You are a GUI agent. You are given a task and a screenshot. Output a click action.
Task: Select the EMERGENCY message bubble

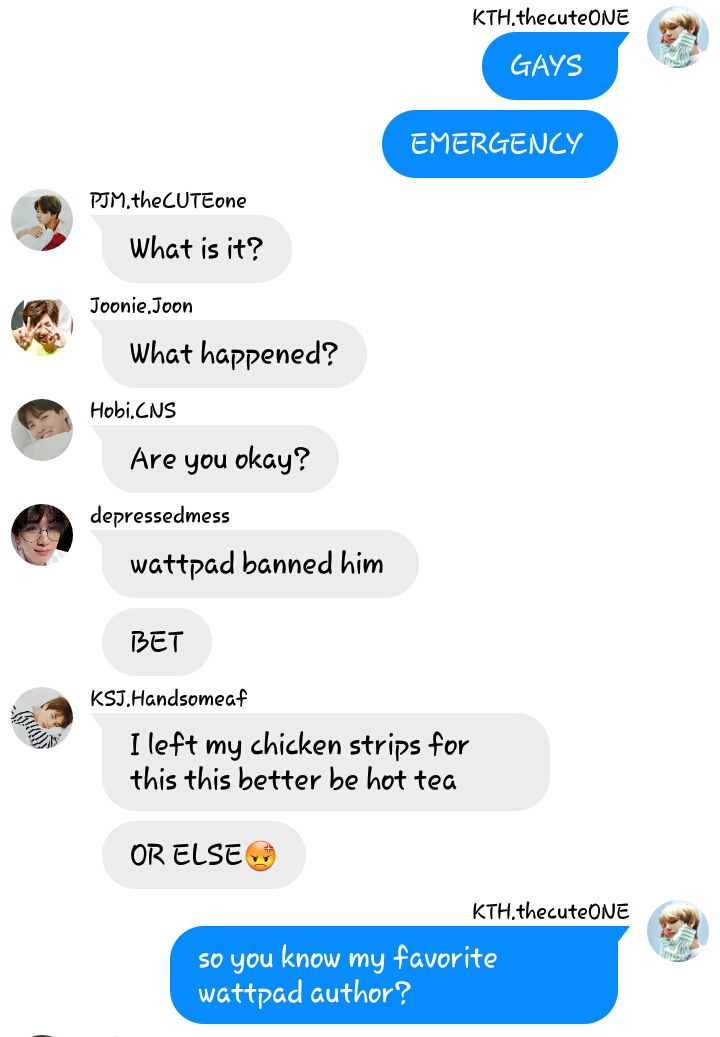click(500, 144)
